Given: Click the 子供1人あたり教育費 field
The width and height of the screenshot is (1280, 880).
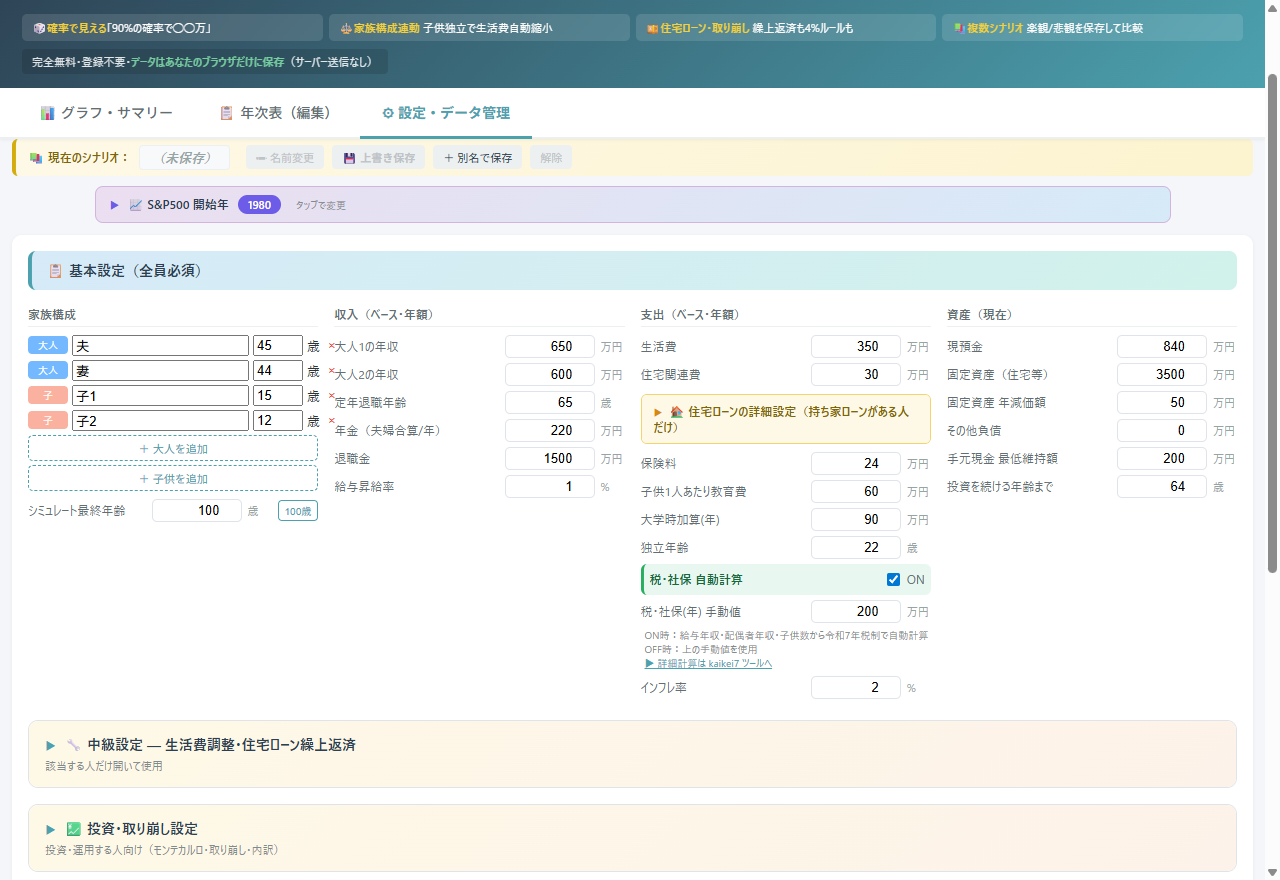Looking at the screenshot, I should (856, 492).
